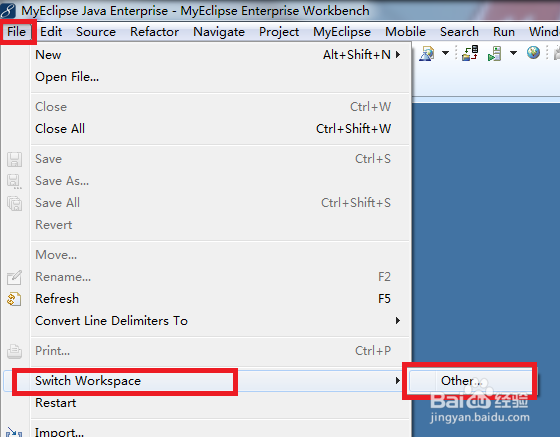Open the Run menu
The width and height of the screenshot is (560, 438).
504,32
